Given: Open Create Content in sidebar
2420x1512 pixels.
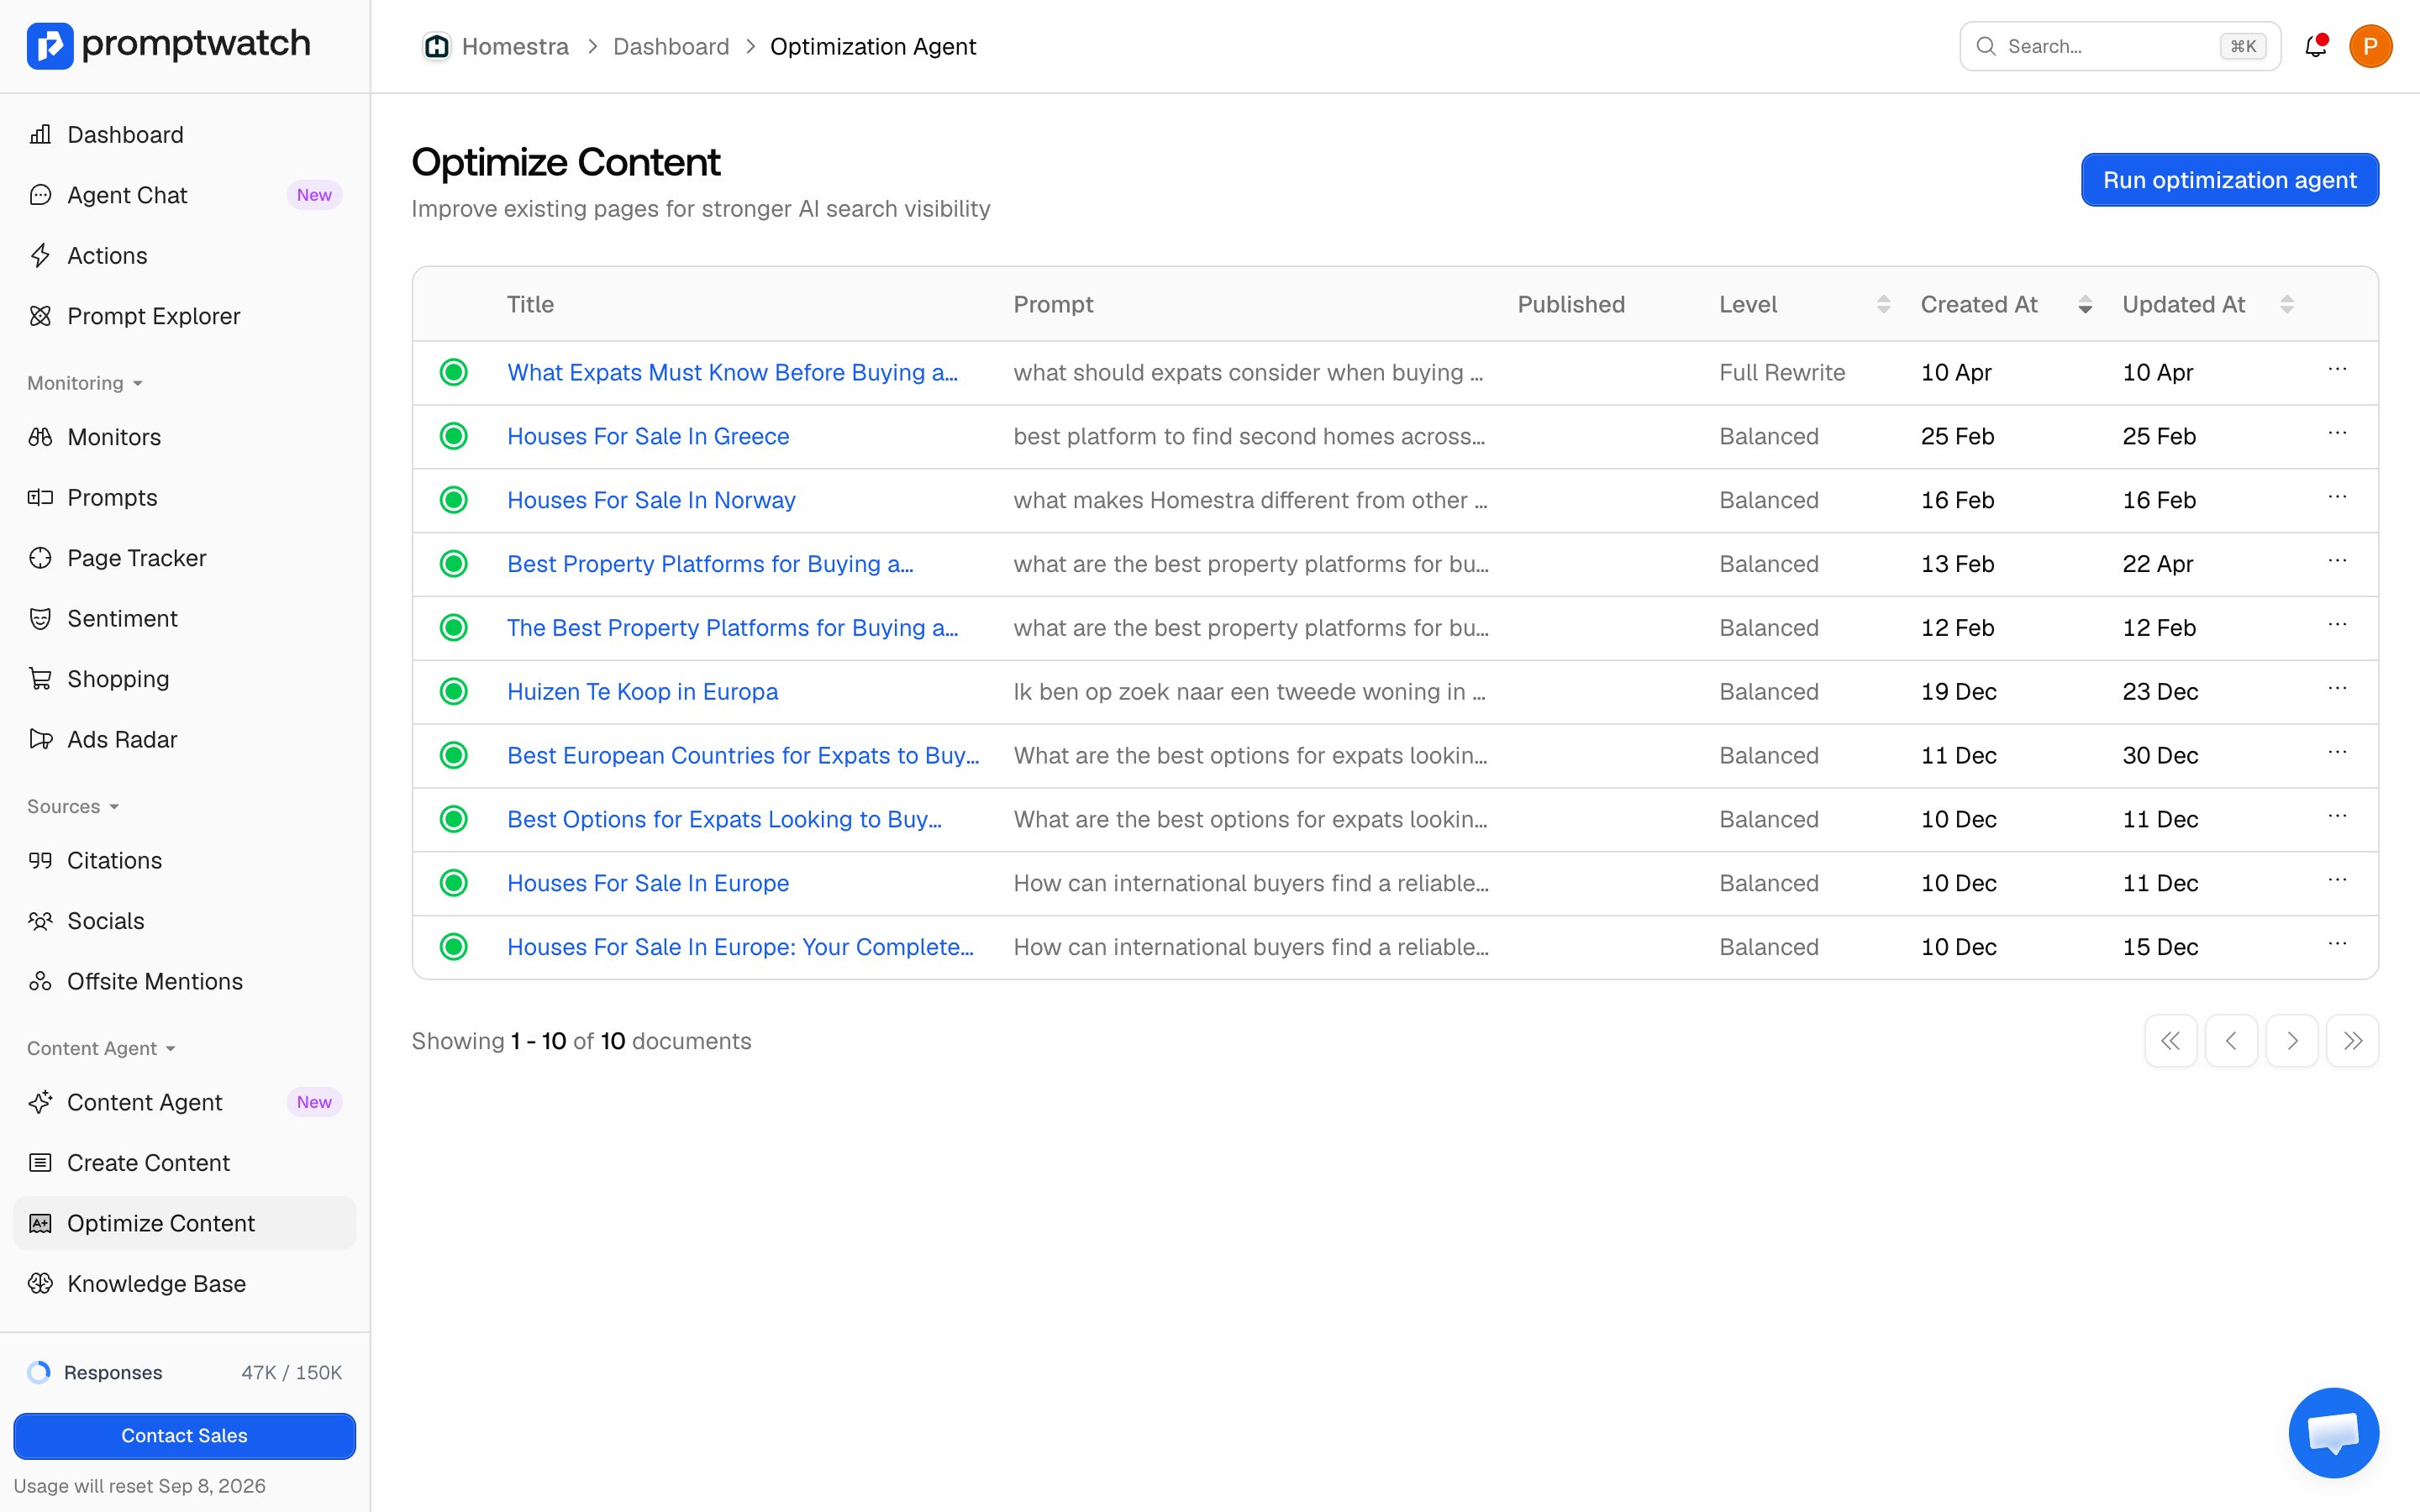Looking at the screenshot, I should (184, 1163).
